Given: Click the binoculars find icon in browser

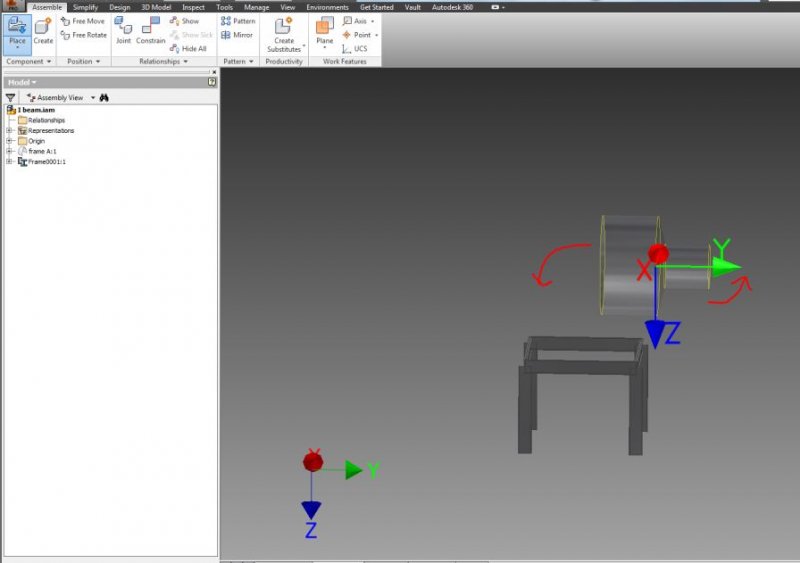Looking at the screenshot, I should [x=104, y=98].
